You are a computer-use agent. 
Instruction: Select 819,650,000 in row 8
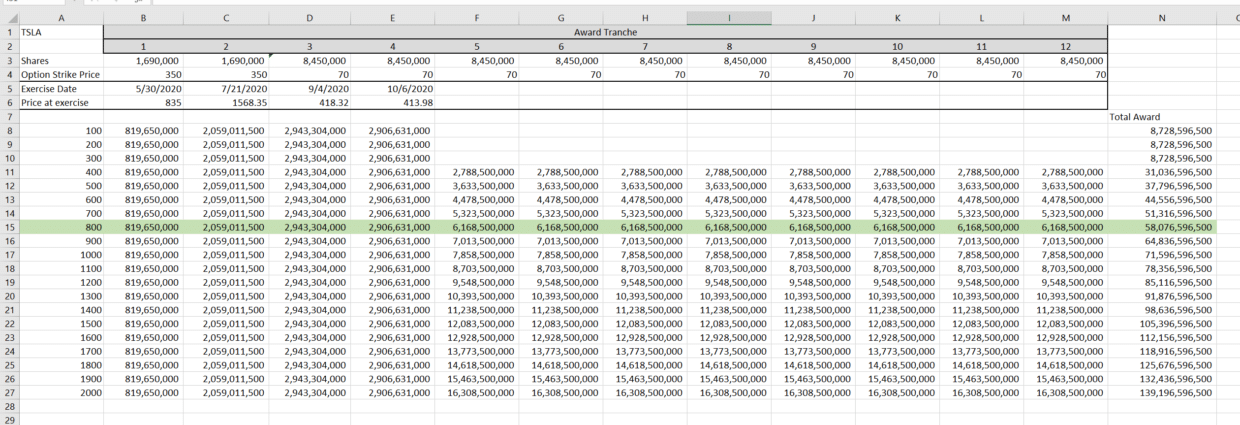pos(143,130)
